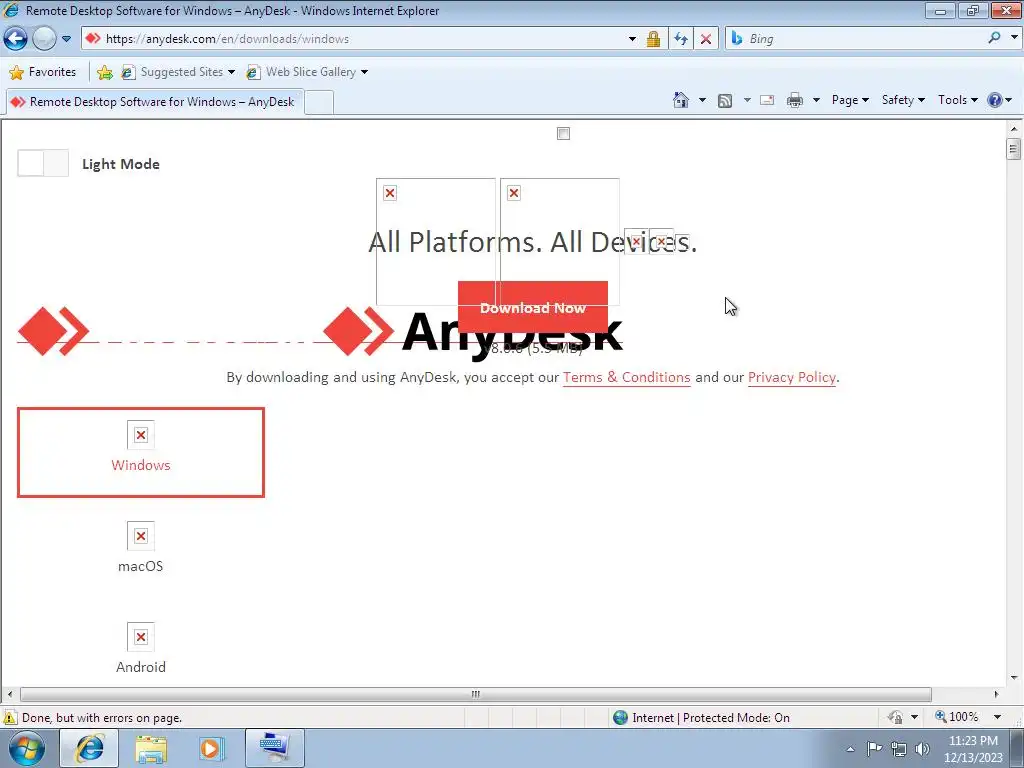This screenshot has width=1024, height=768.
Task: Open the Page menu
Action: (x=850, y=100)
